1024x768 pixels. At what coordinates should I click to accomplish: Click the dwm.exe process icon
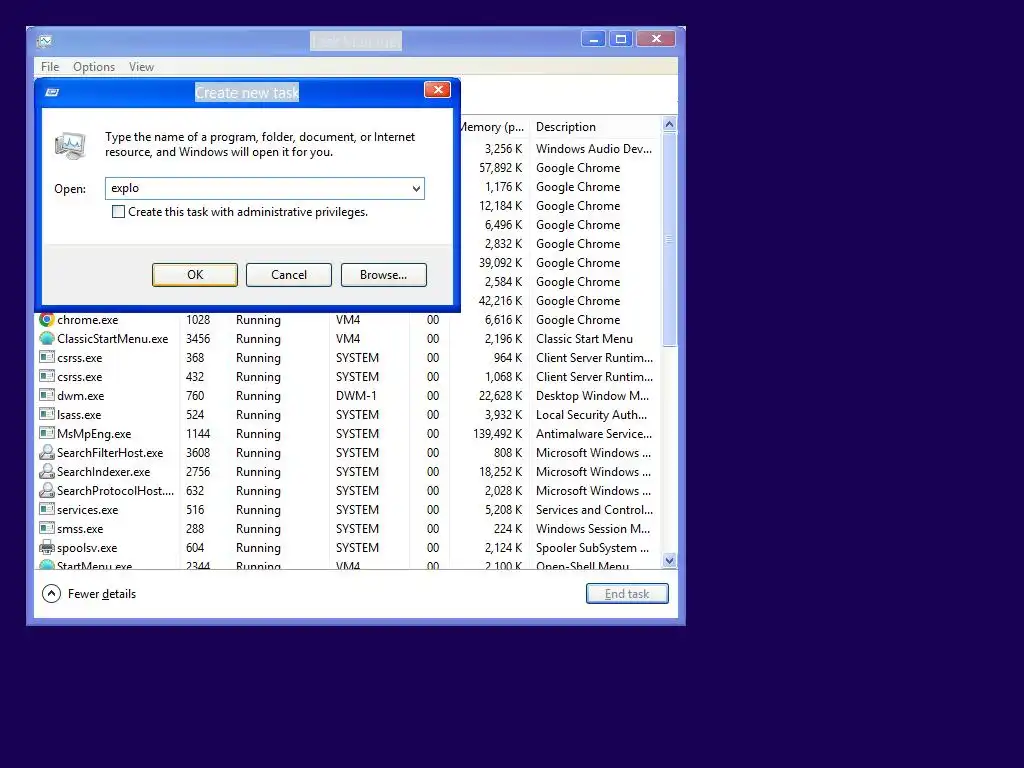pyautogui.click(x=46, y=396)
